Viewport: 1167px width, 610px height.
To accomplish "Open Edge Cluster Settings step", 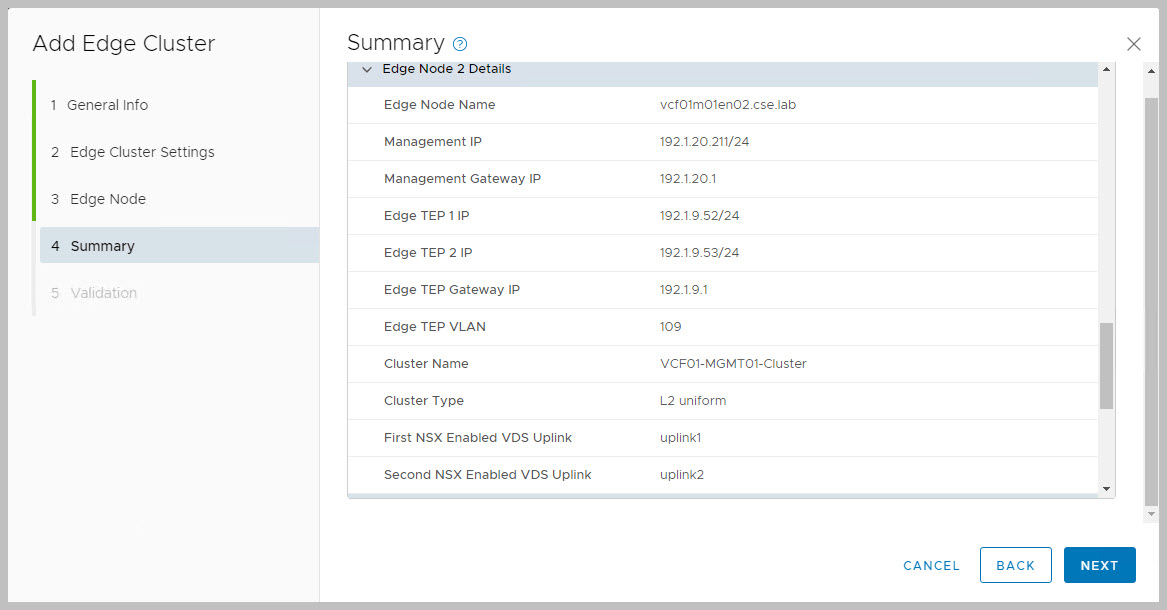I will pyautogui.click(x=142, y=152).
